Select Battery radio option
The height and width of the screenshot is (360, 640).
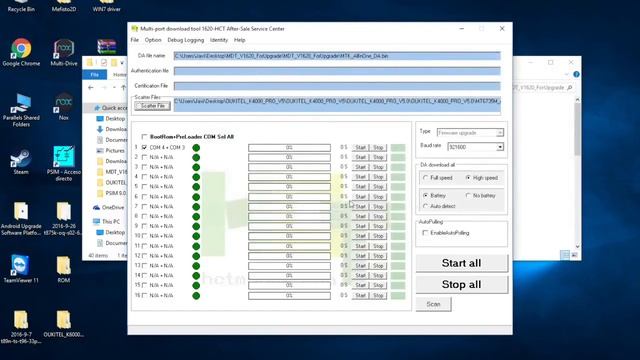pos(426,196)
